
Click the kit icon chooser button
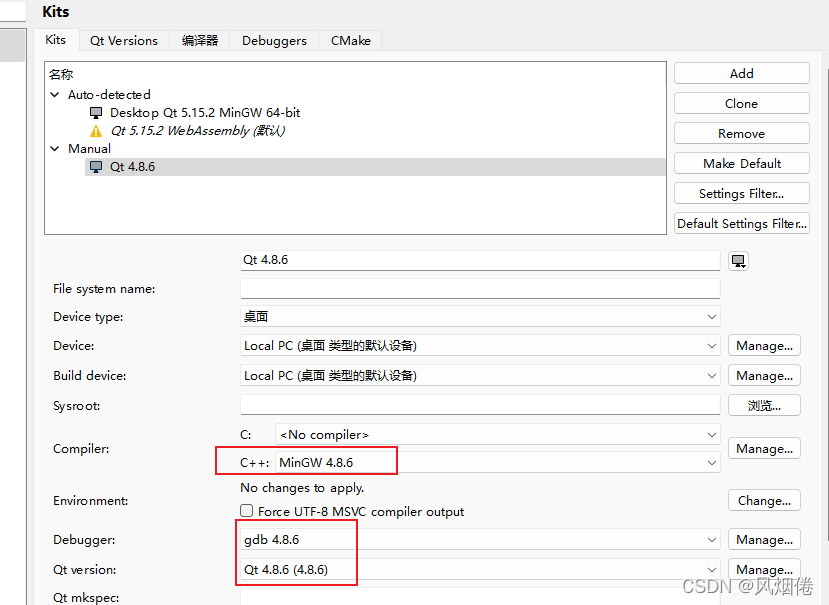738,261
